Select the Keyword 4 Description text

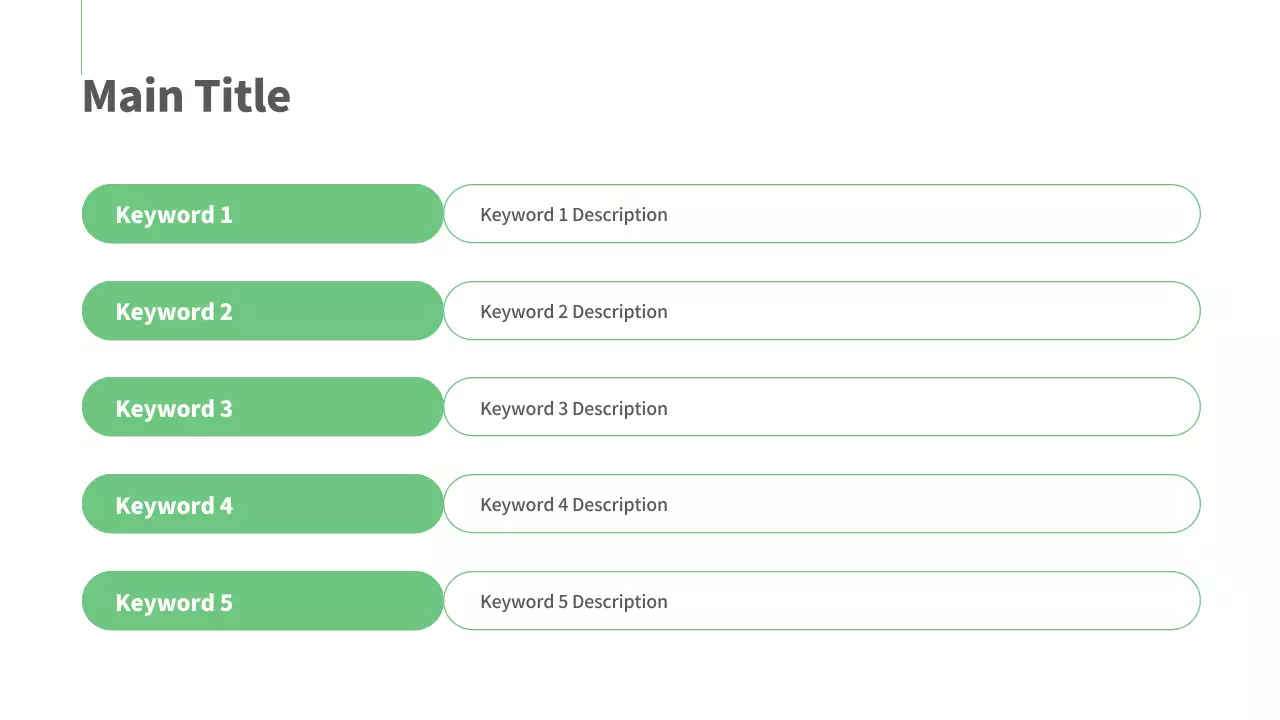pos(573,505)
